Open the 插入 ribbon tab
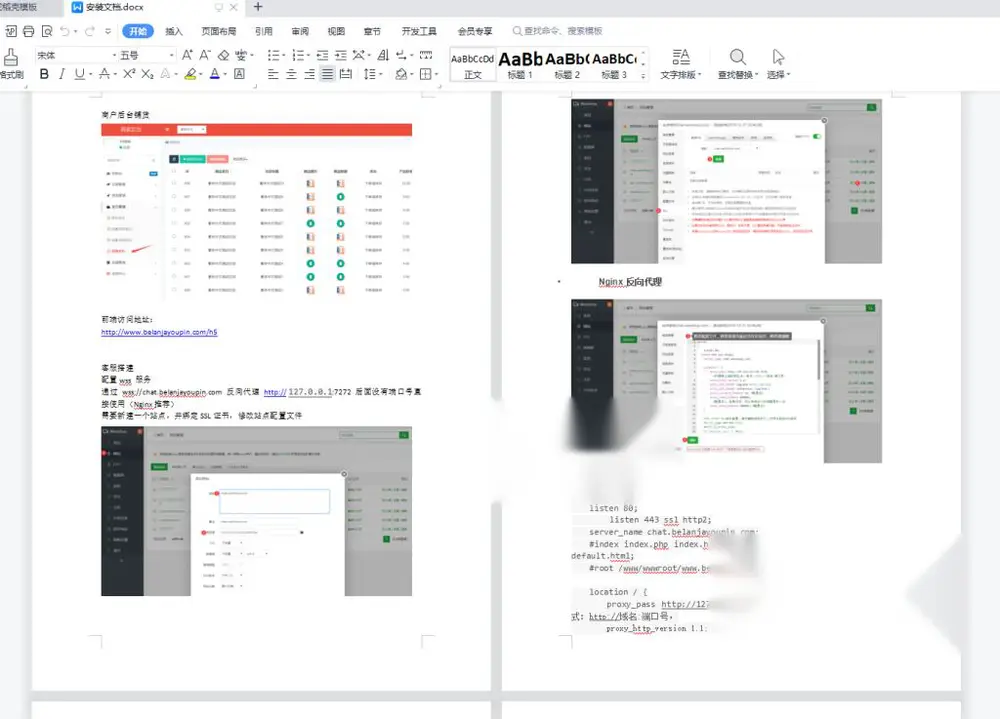This screenshot has width=1000, height=719. click(x=173, y=31)
